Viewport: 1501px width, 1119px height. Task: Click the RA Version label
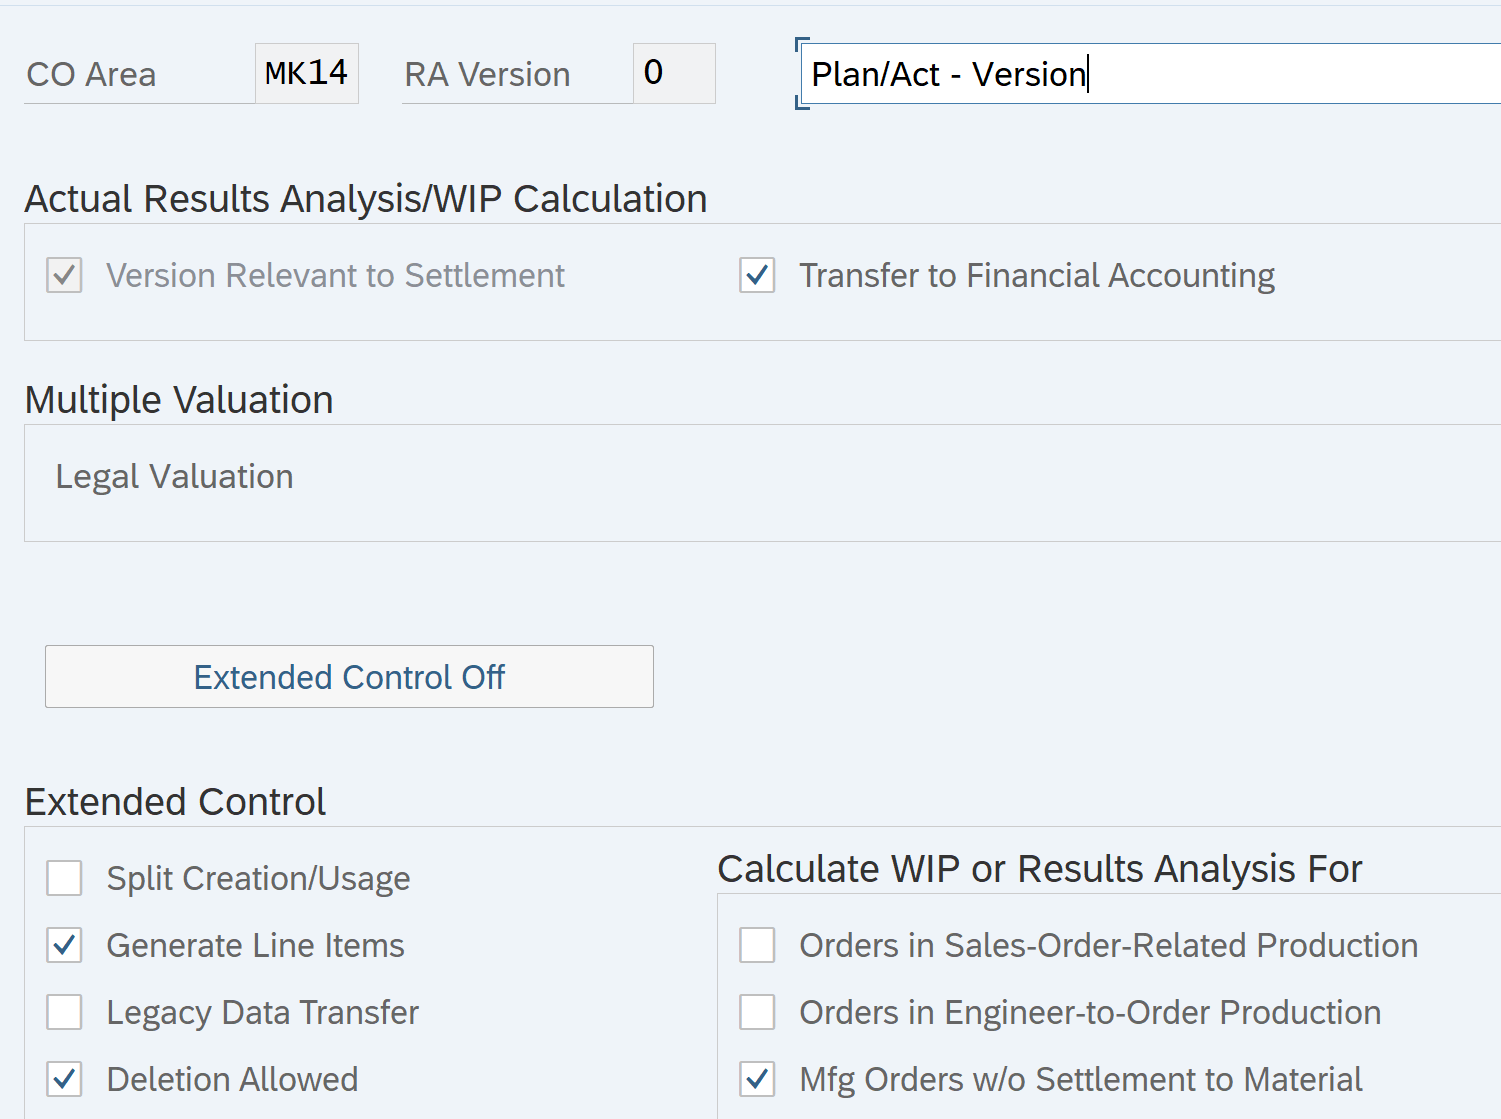487,75
